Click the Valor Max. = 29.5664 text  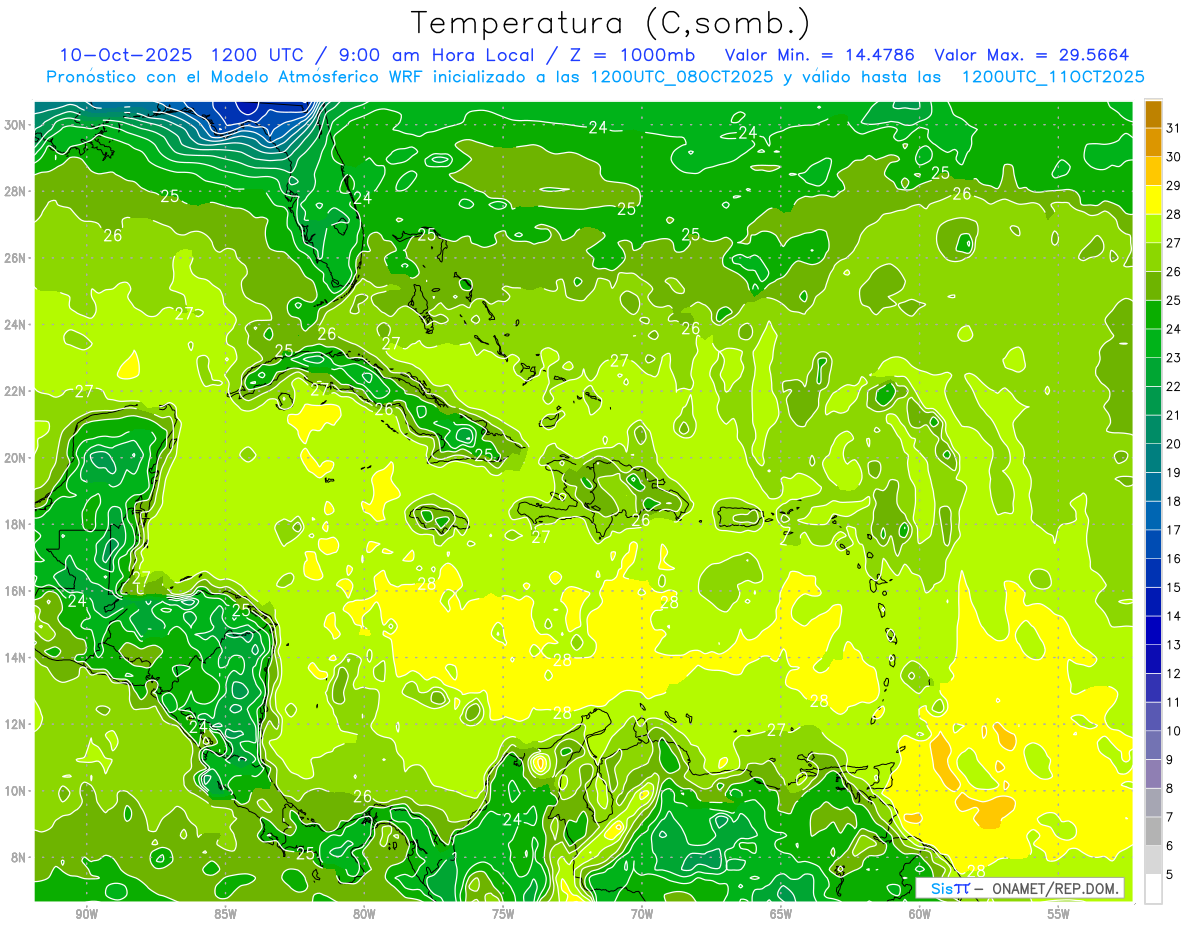point(1031,55)
